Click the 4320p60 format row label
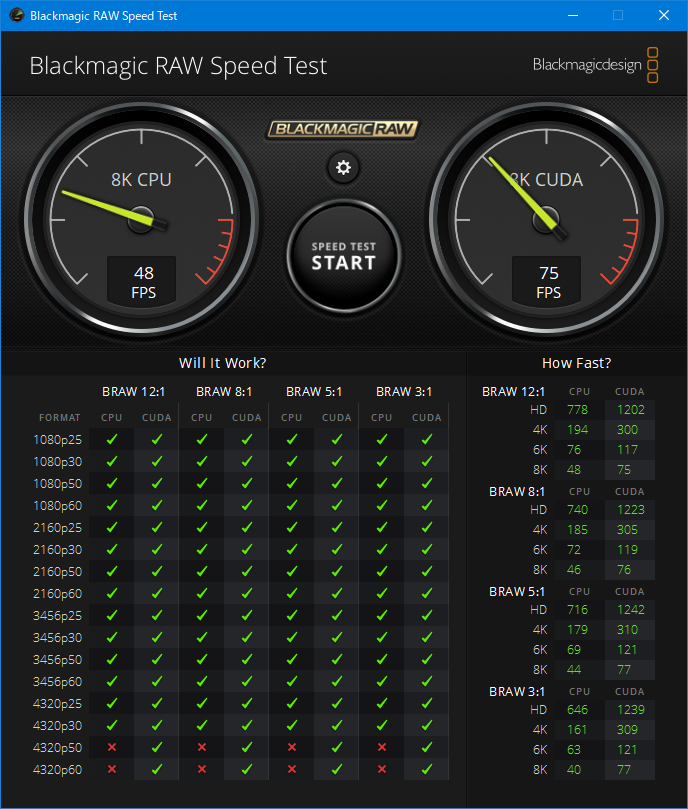 [57, 769]
